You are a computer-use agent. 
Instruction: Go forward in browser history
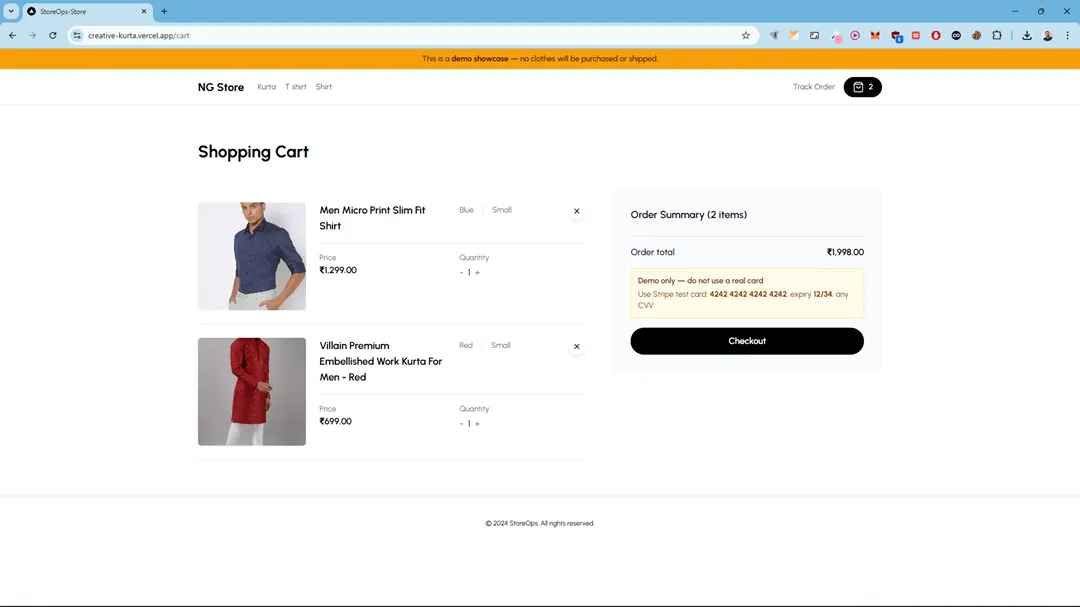click(32, 35)
